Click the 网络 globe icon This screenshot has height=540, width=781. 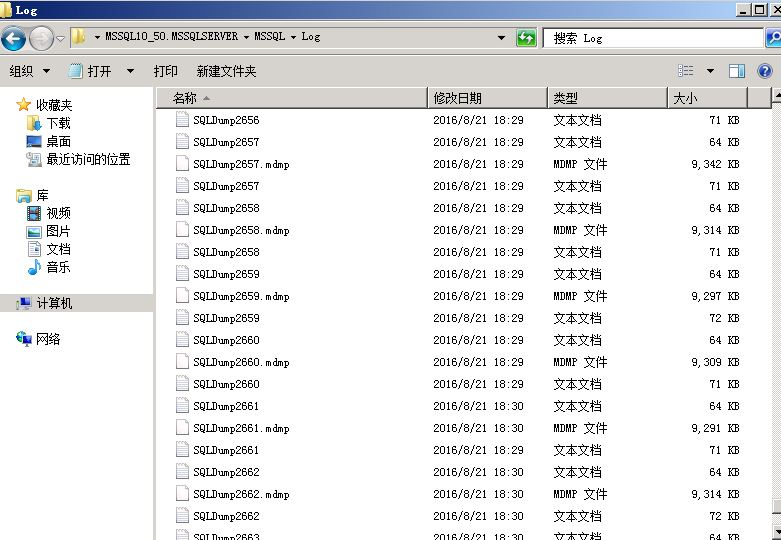click(24, 339)
